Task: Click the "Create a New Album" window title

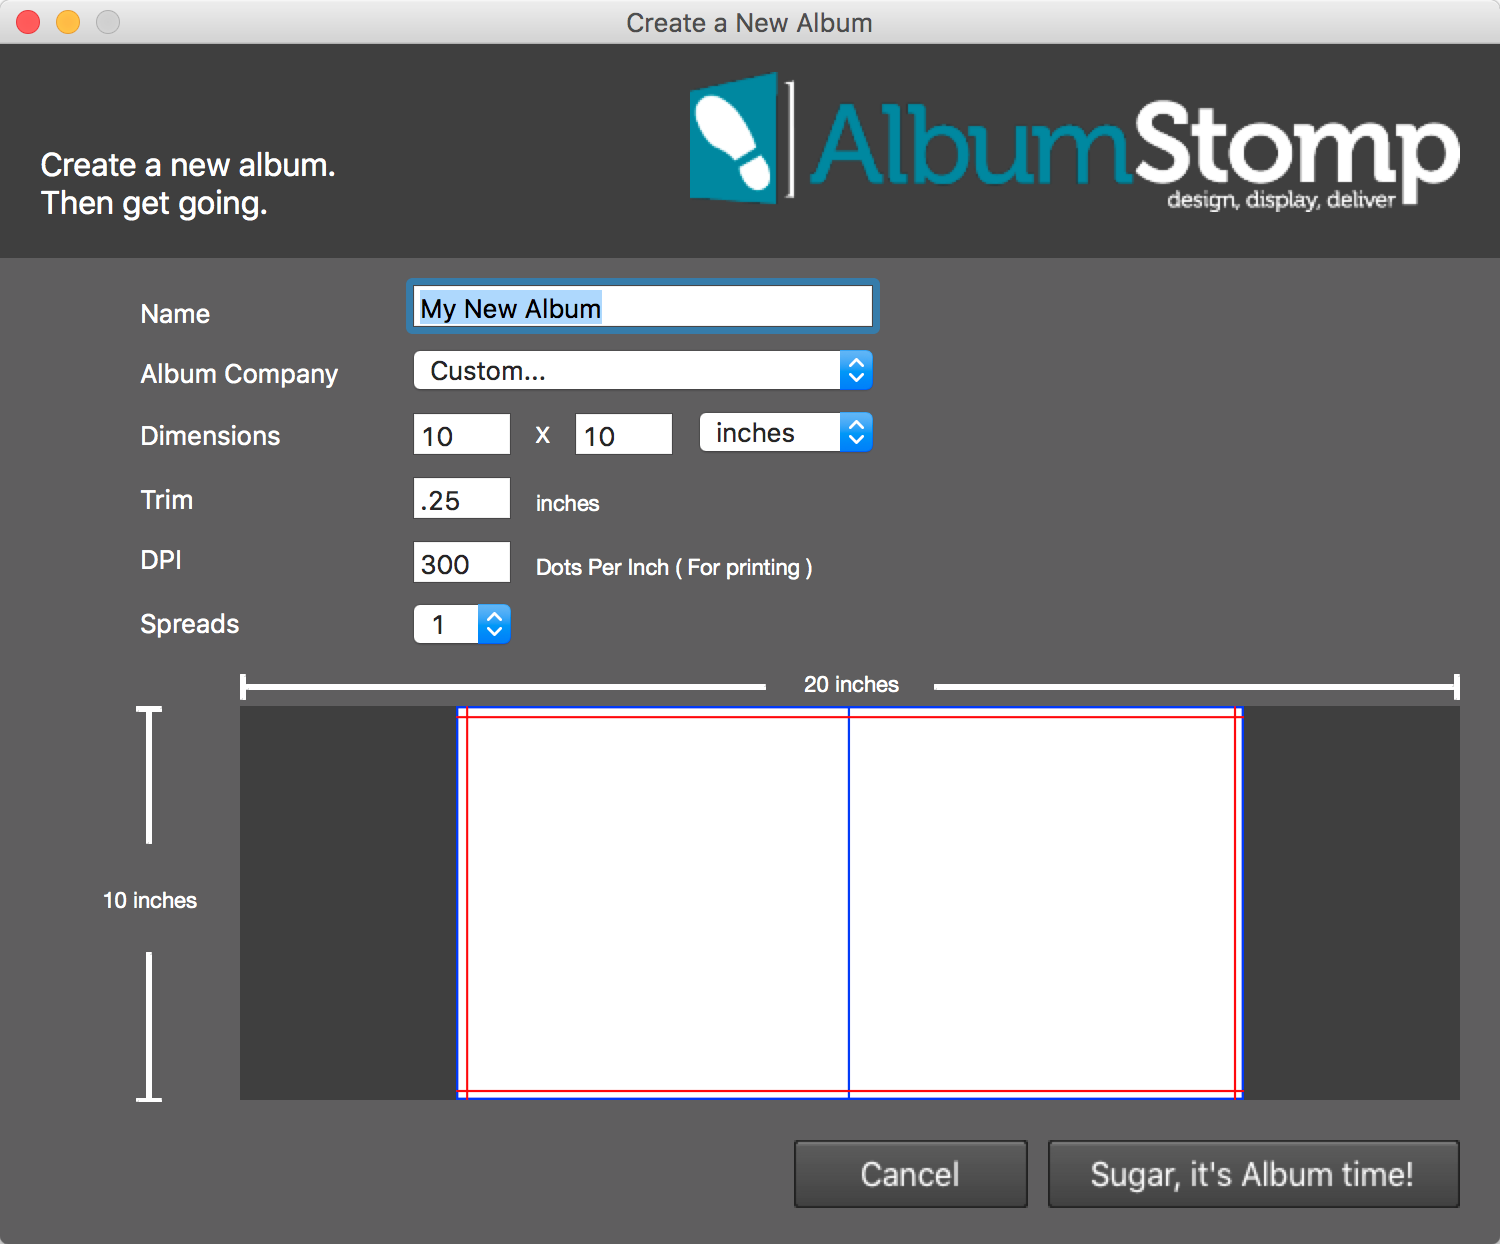Action: tap(749, 22)
